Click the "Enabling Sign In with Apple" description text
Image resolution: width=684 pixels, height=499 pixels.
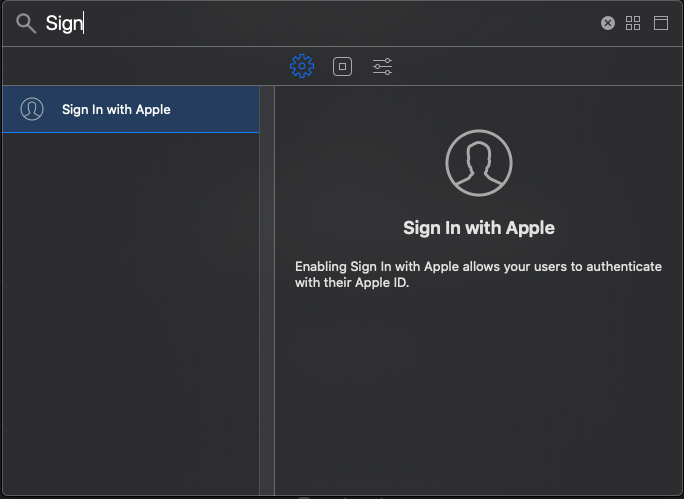(x=479, y=274)
